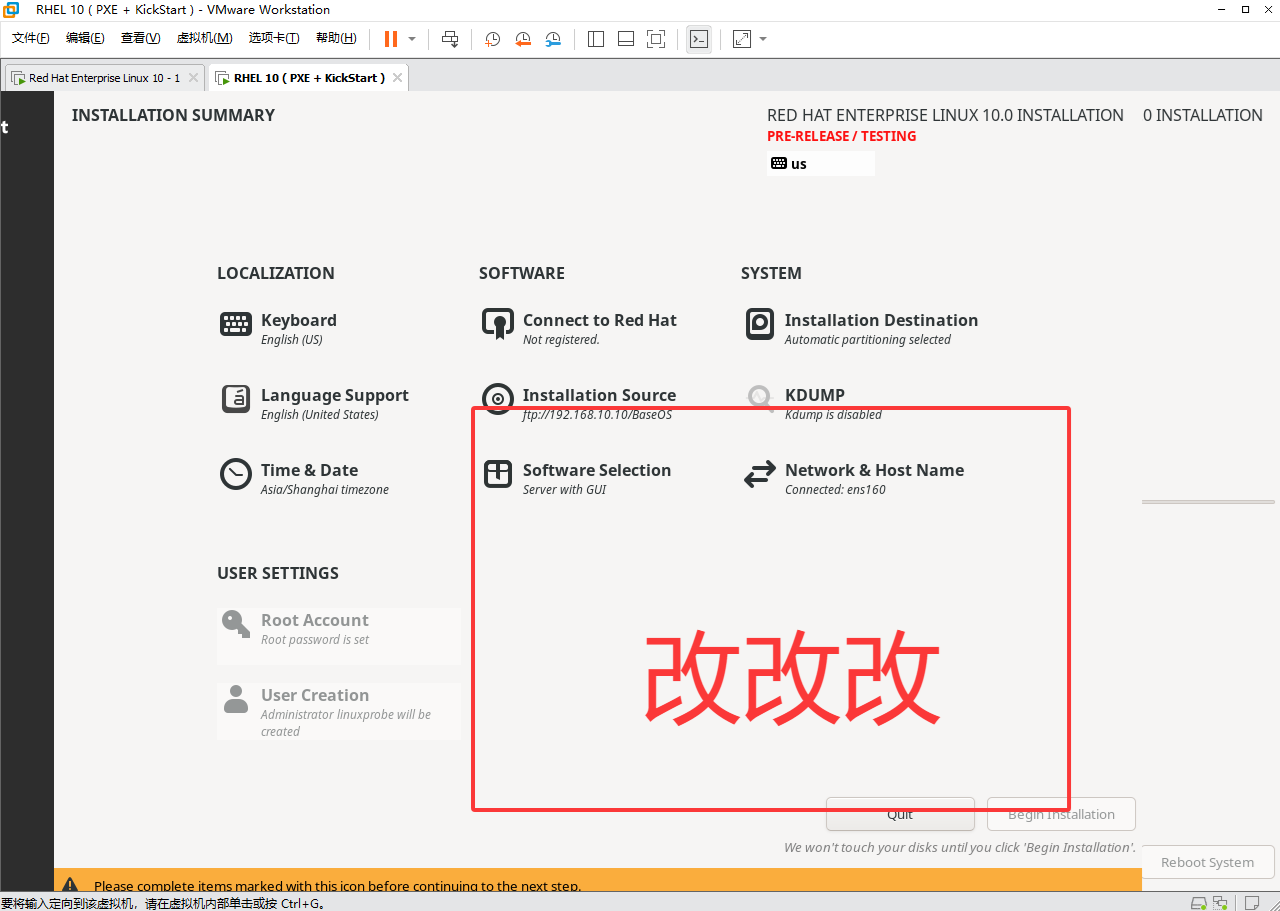Open the power options dropdown arrow
Viewport: 1280px width, 911px height.
412,39
